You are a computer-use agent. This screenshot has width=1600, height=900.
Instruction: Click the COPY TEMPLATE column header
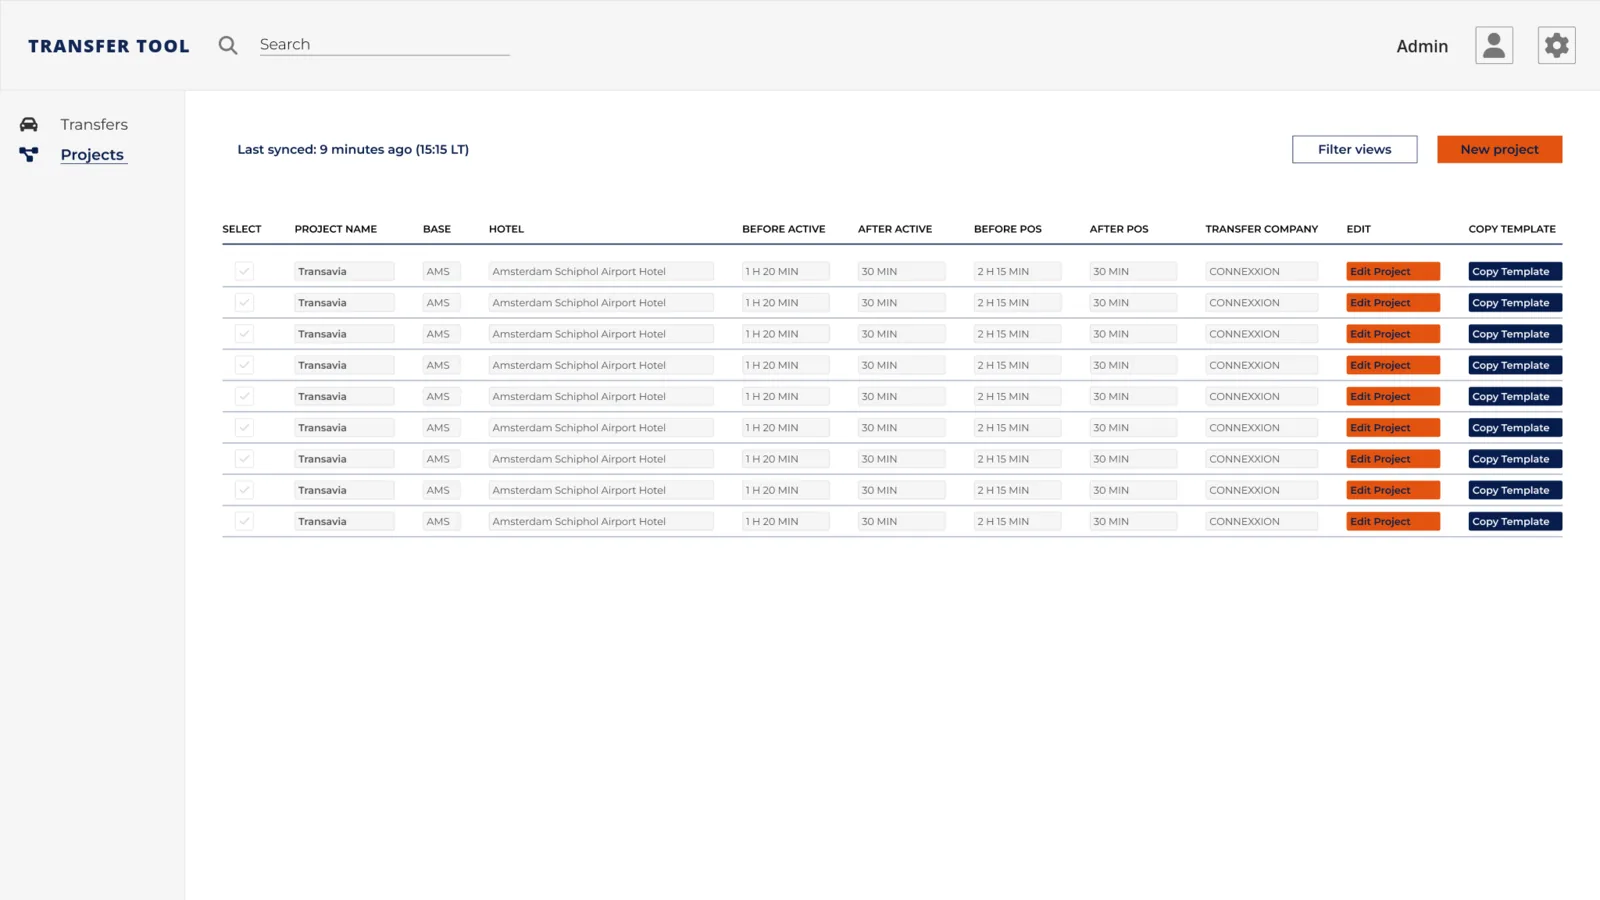1512,229
